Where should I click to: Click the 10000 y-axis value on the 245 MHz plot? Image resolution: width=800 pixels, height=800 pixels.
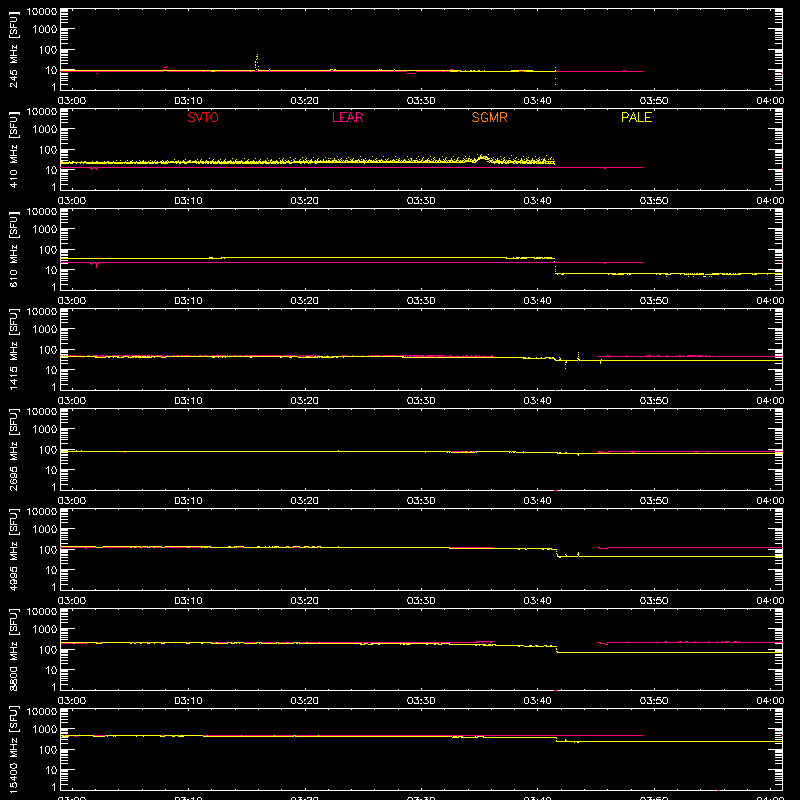pos(42,12)
